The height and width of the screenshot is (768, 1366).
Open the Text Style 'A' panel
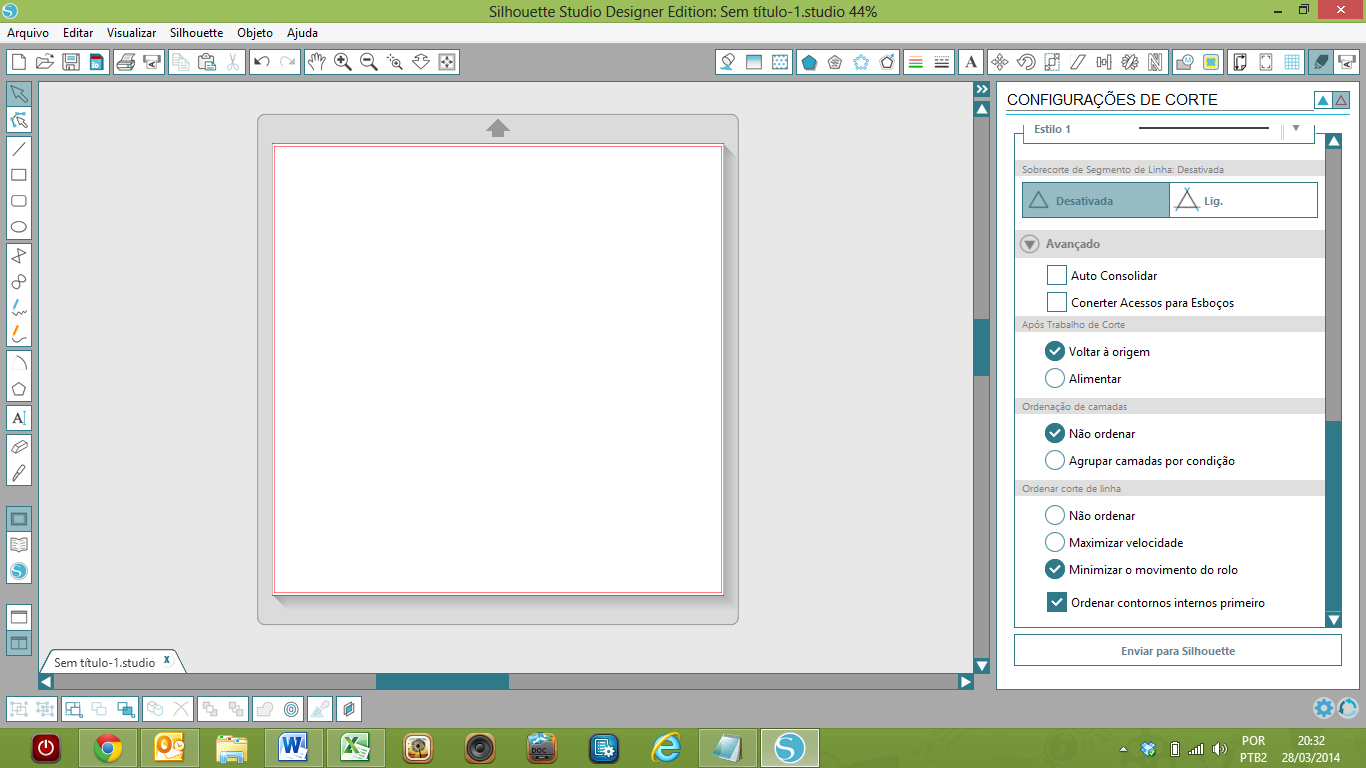click(970, 62)
